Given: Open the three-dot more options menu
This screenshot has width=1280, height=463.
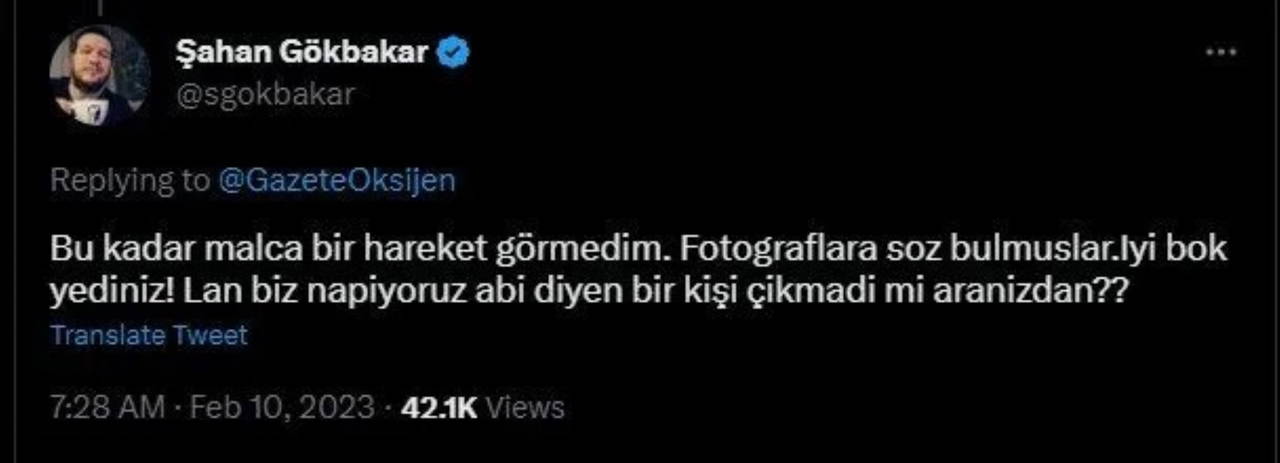Looking at the screenshot, I should click(x=1221, y=51).
